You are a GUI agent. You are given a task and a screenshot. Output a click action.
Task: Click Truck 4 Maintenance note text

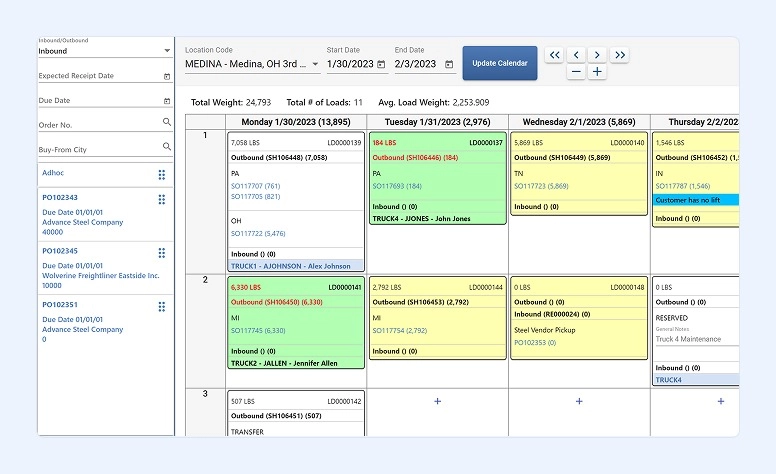(688, 339)
